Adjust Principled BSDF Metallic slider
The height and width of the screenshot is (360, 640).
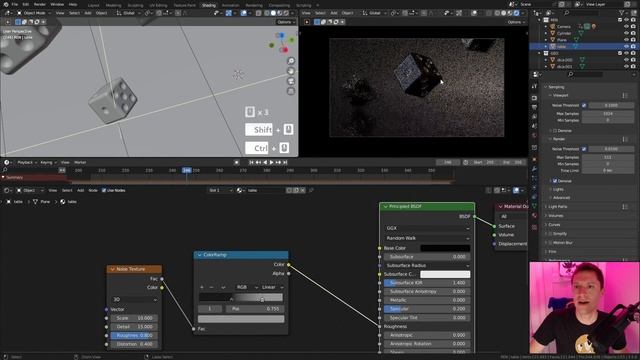427,300
